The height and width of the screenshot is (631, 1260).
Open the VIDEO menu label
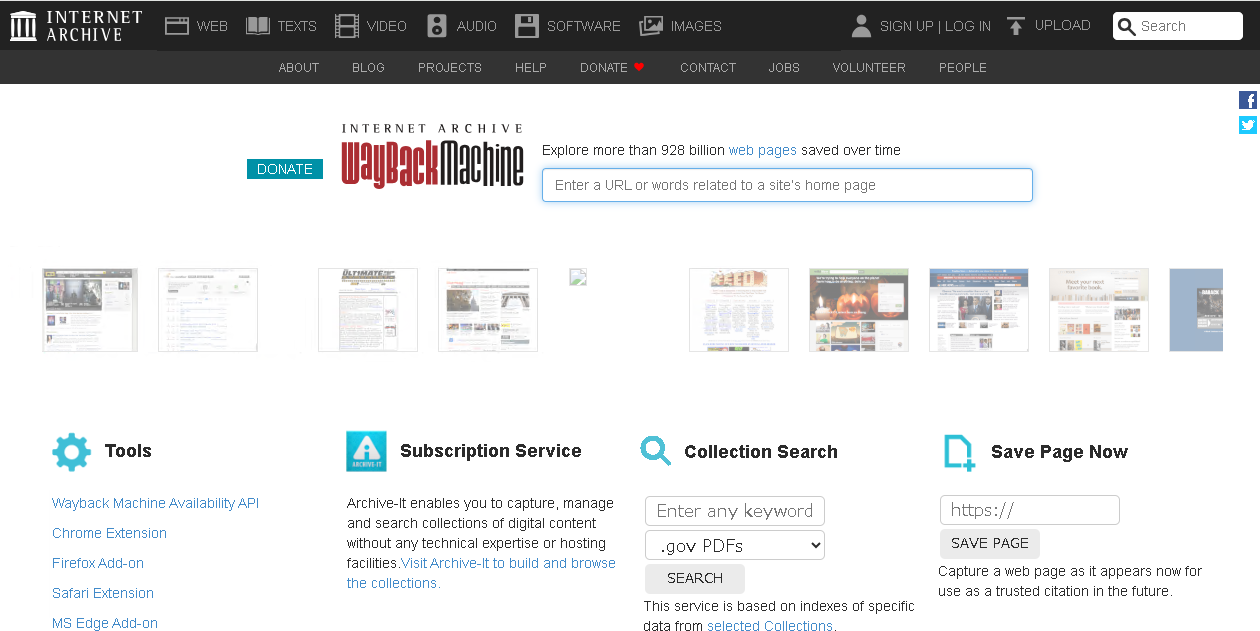point(386,26)
